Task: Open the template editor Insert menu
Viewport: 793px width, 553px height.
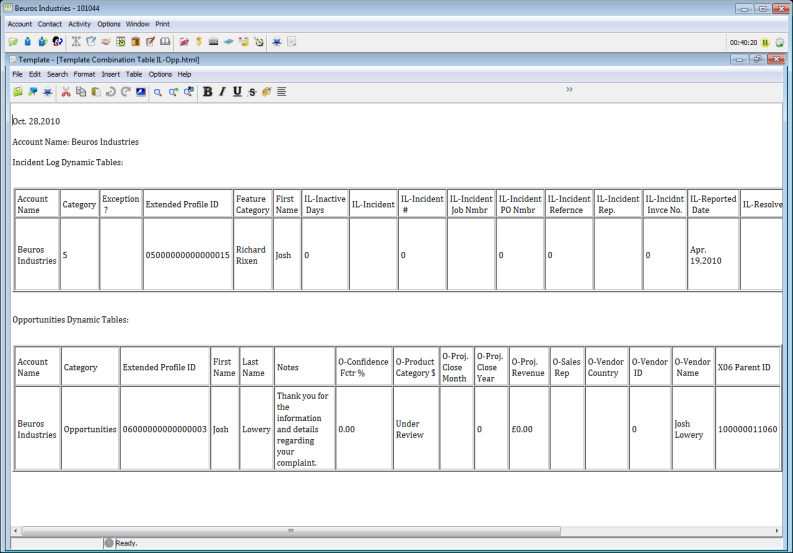Action: tap(111, 74)
